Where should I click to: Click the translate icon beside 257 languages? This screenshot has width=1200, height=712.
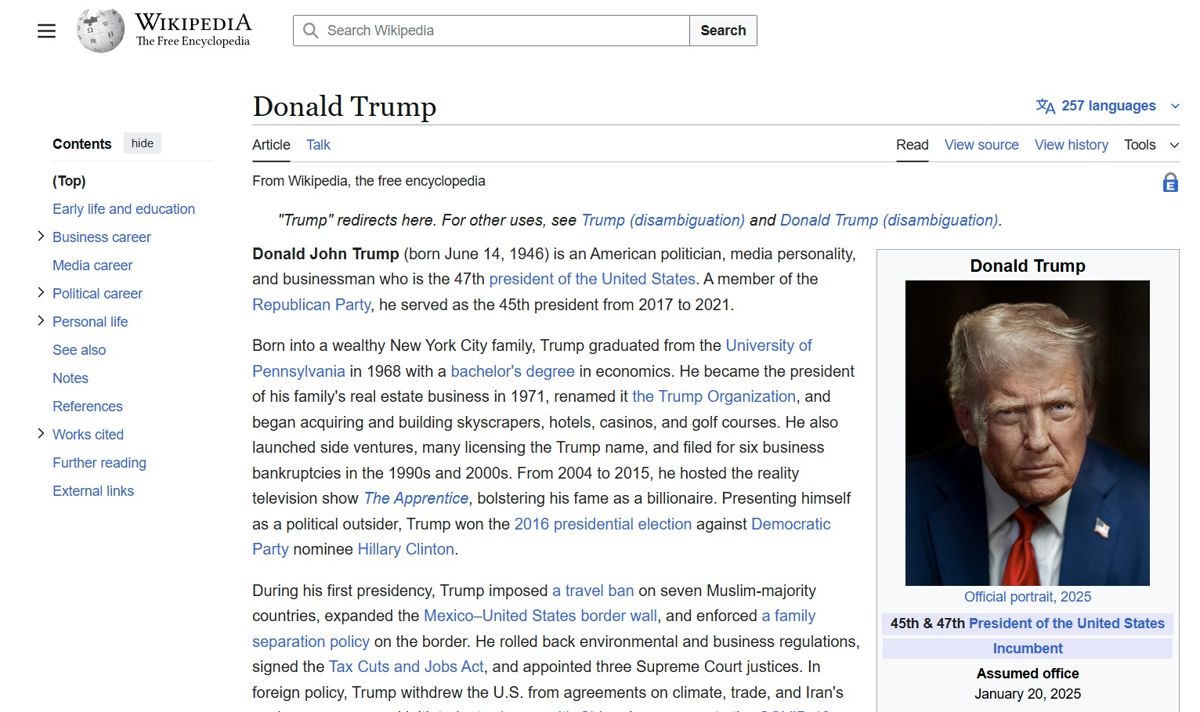click(1045, 105)
